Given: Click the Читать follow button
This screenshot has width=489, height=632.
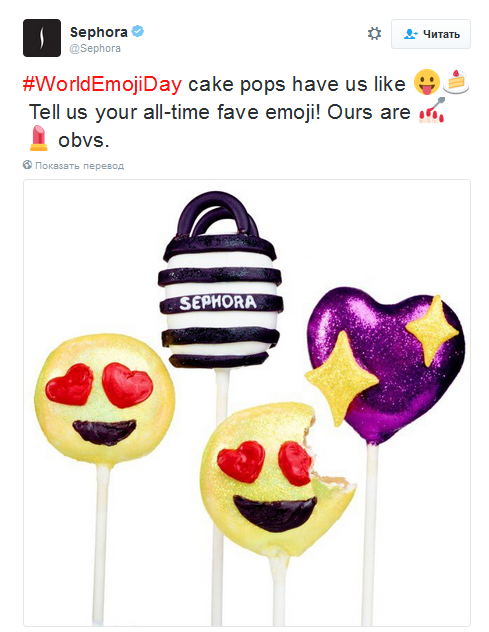Looking at the screenshot, I should [x=431, y=34].
